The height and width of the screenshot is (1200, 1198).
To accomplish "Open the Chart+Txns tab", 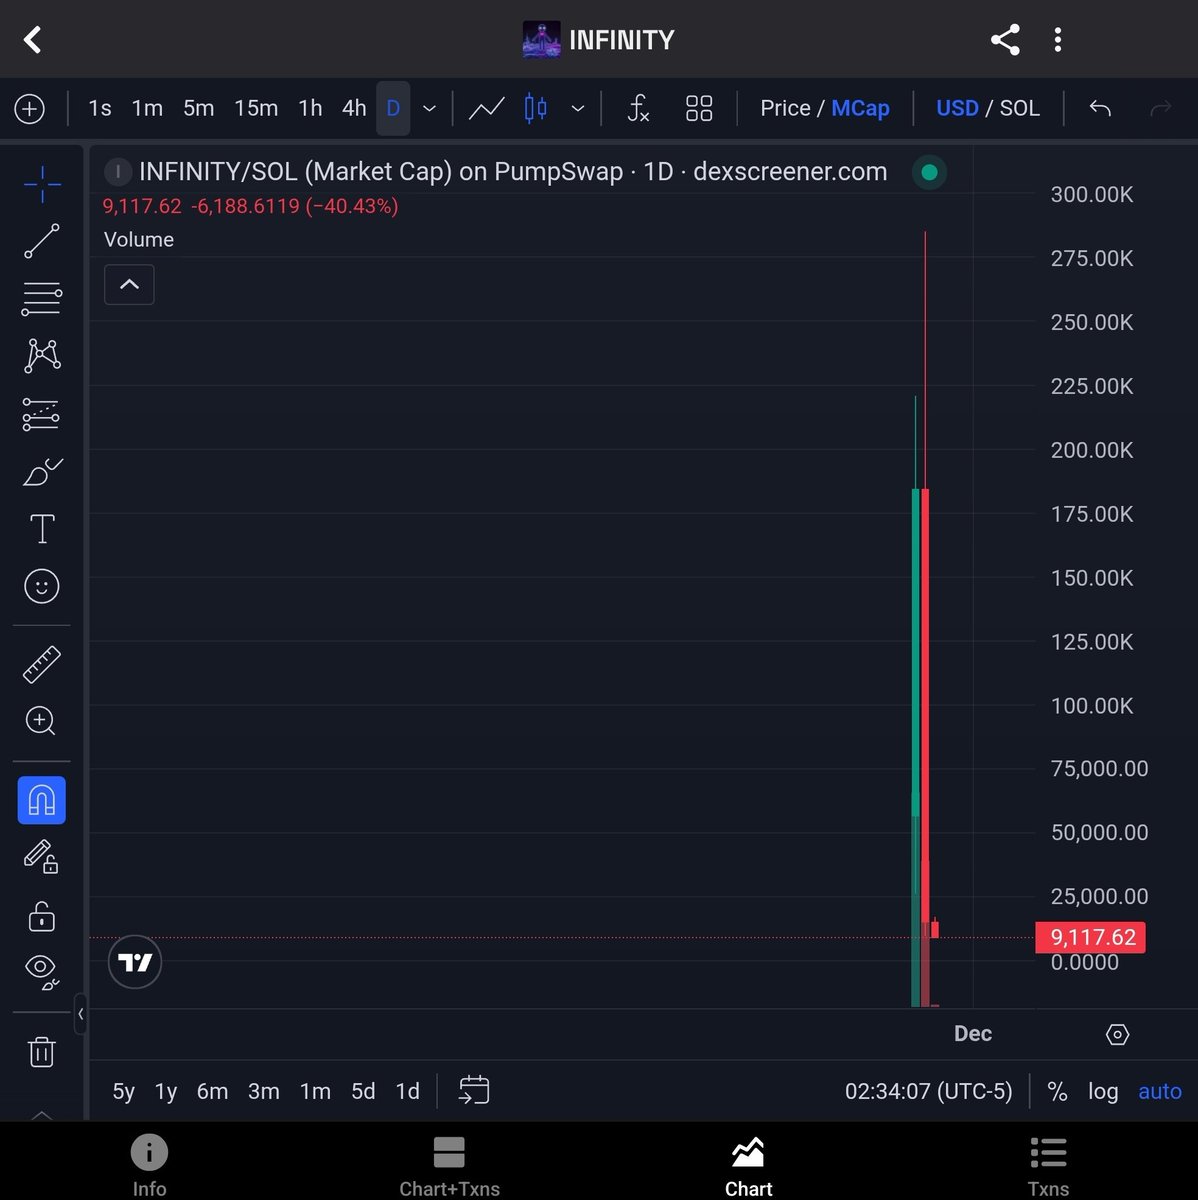I will pos(449,1166).
